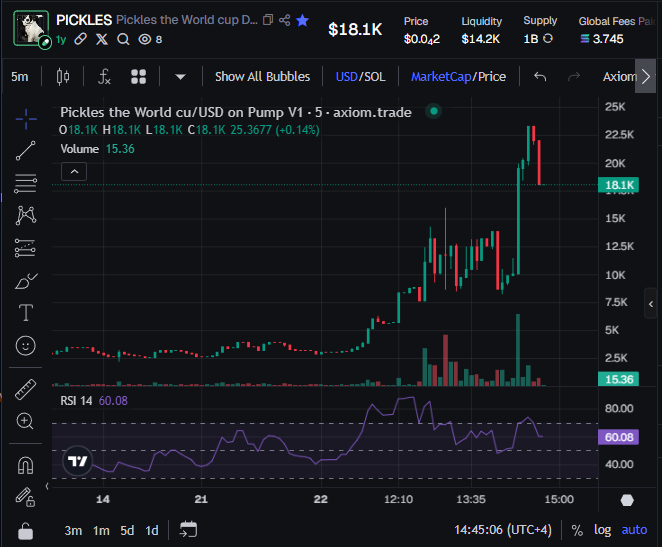This screenshot has height=547, width=662.
Task: Toggle lock while drawing mode
Action: tap(26, 497)
